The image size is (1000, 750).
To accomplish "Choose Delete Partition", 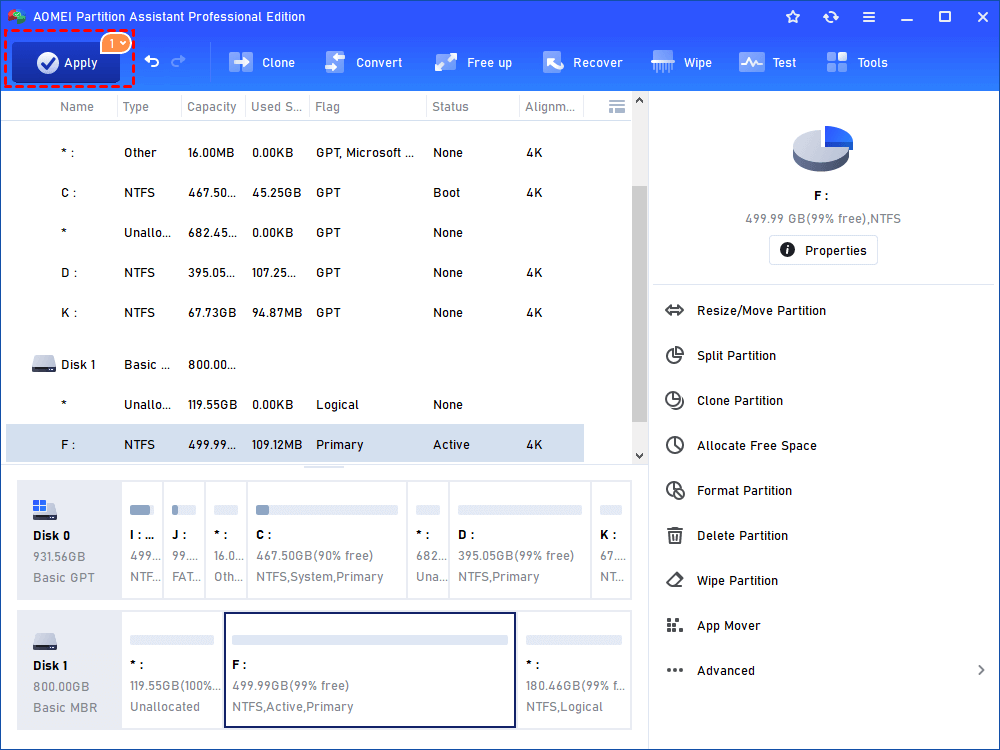I will tap(742, 535).
